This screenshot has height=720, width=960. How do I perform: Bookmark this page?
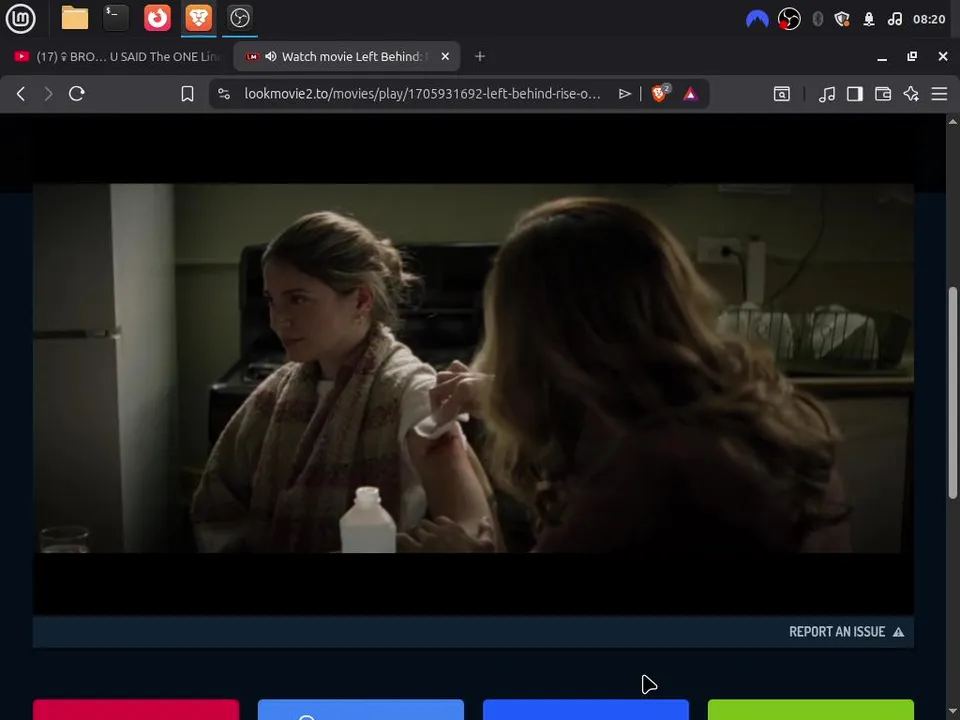(187, 94)
